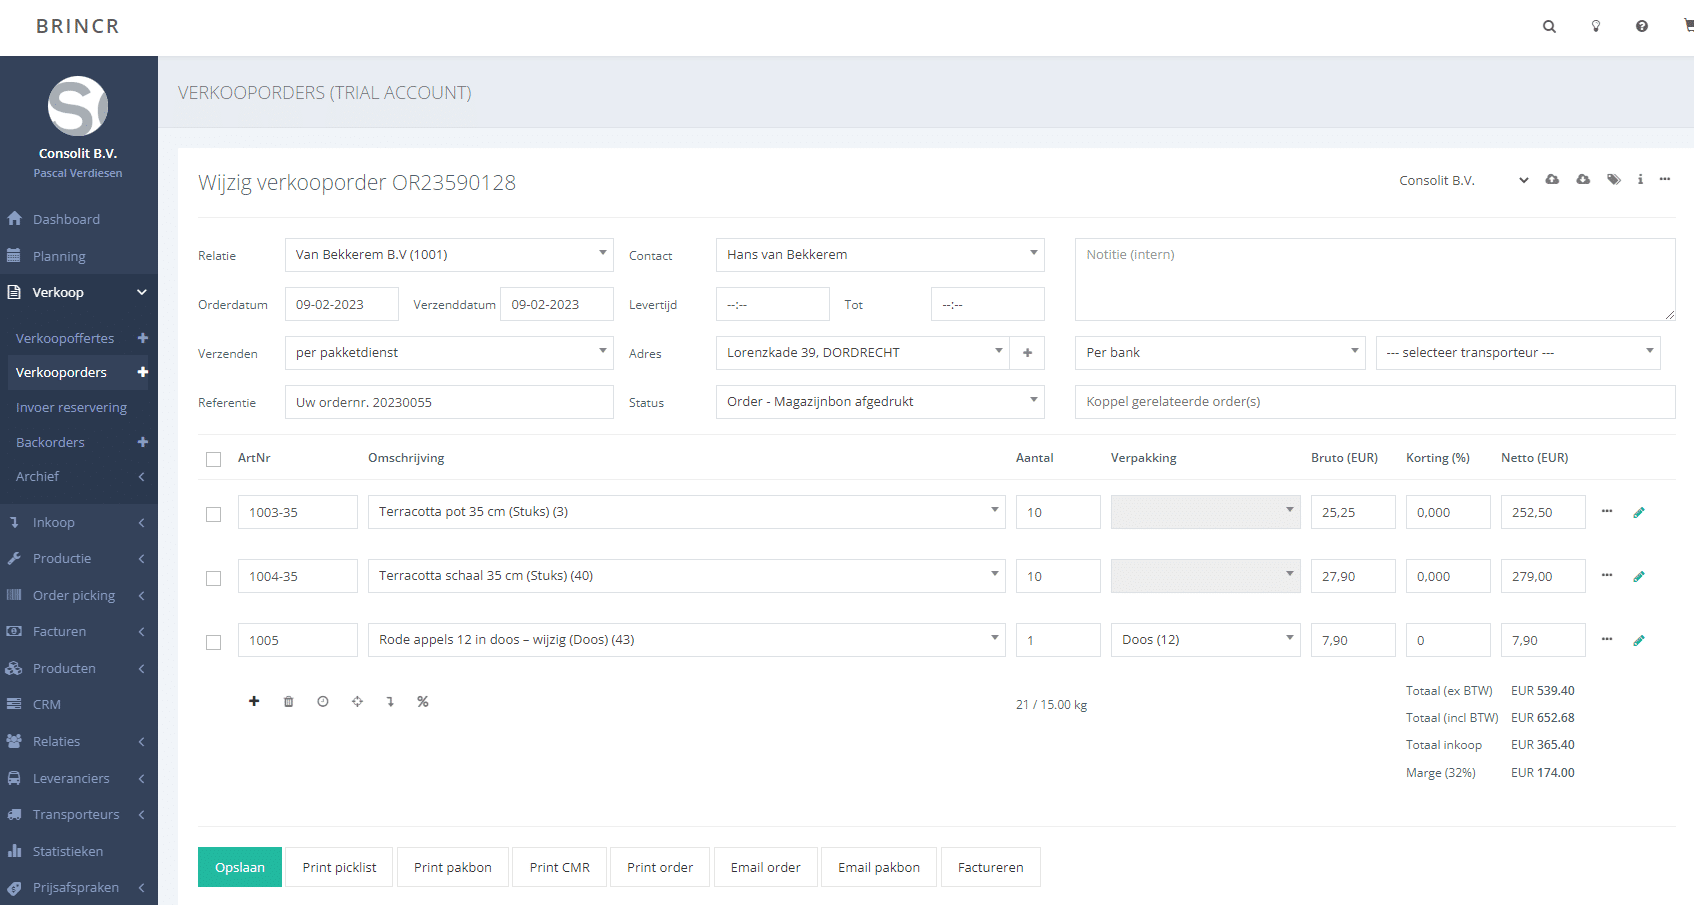This screenshot has height=905, width=1694.
Task: Add address with plus button beside Adres
Action: [1027, 353]
